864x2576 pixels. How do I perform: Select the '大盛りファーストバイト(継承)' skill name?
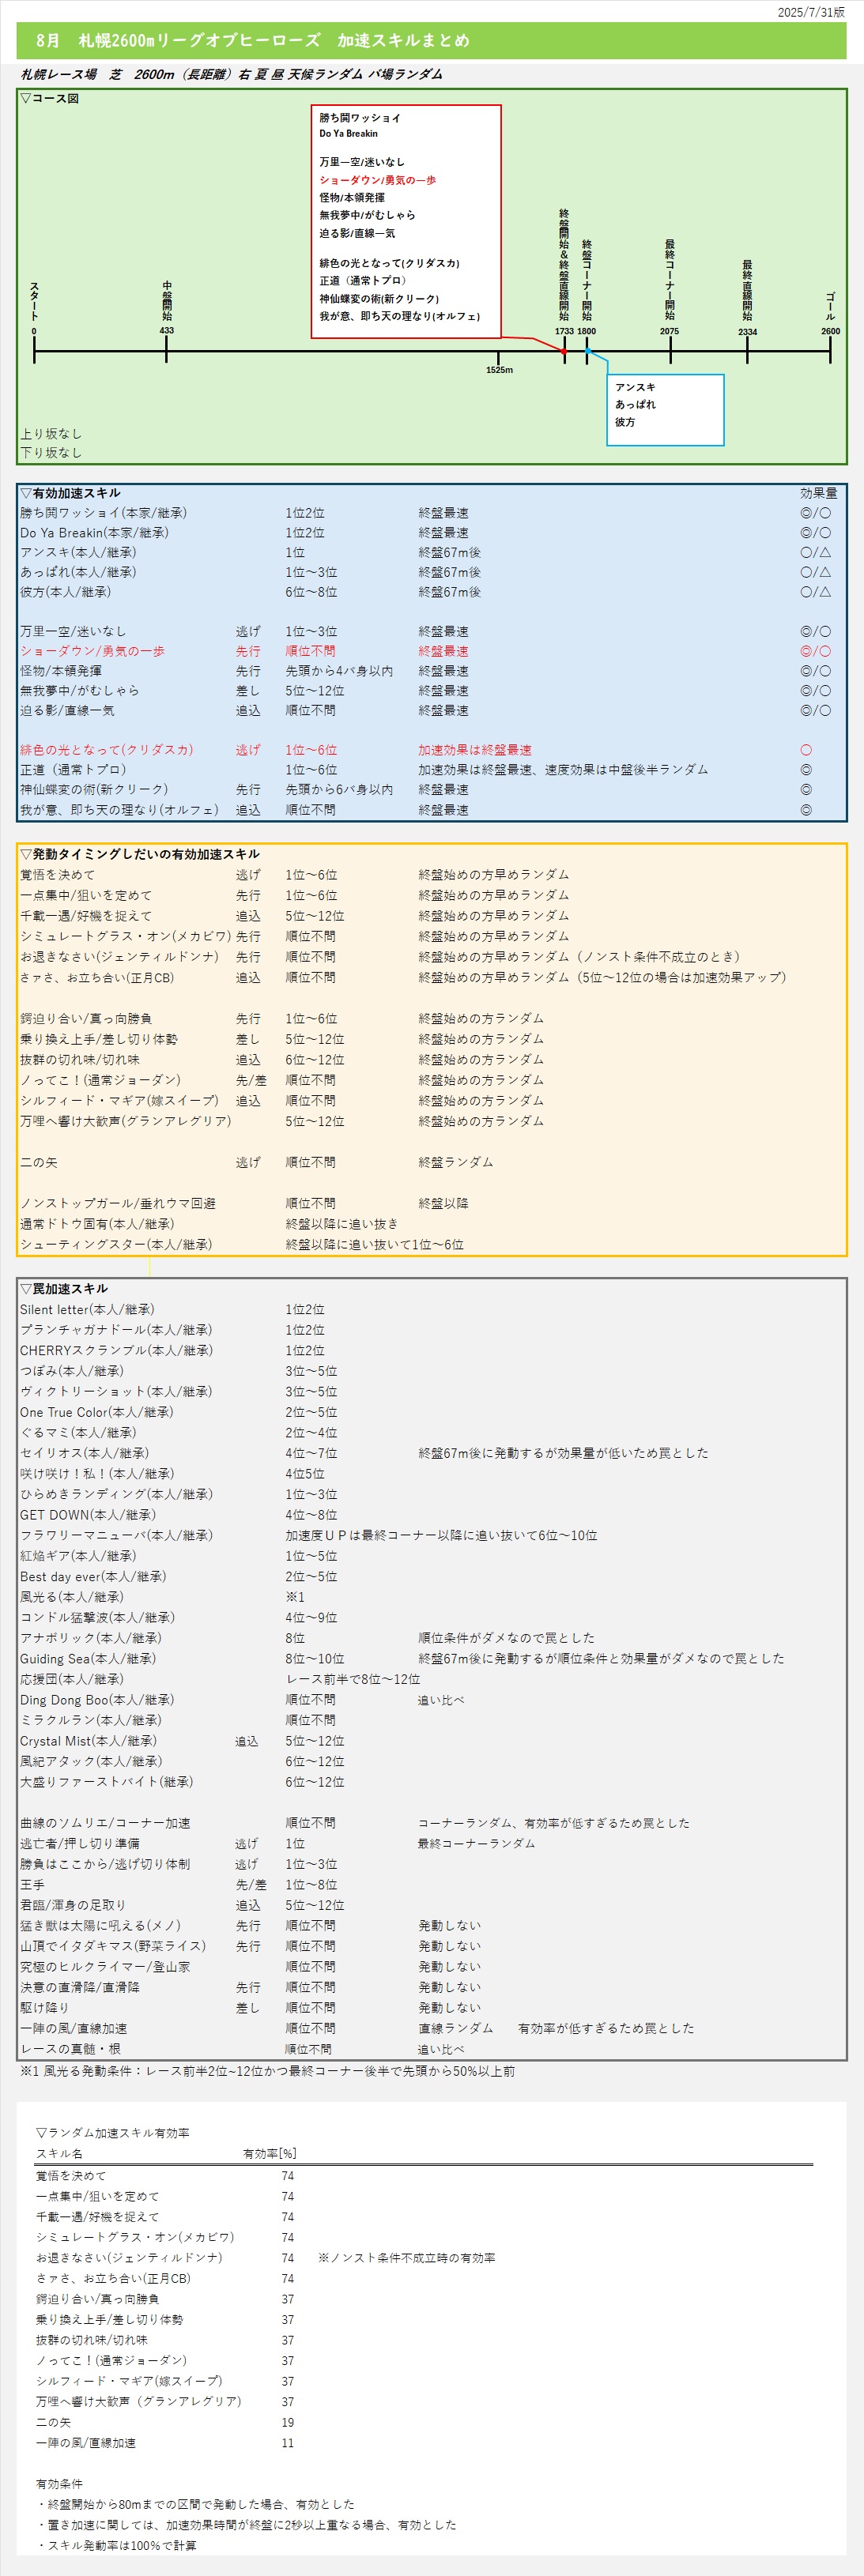(107, 1782)
